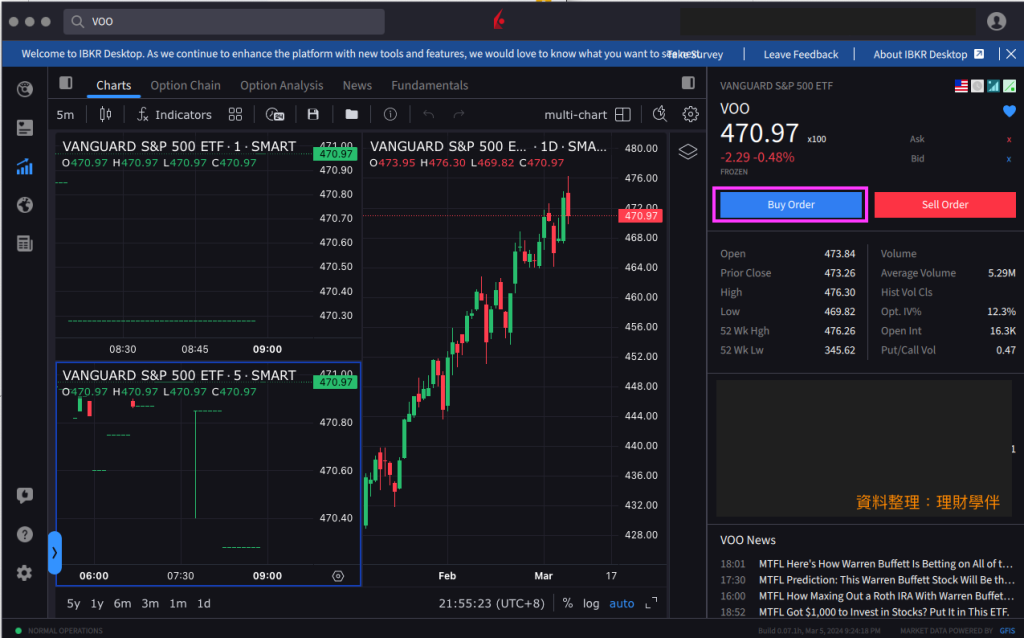Image resolution: width=1024 pixels, height=638 pixels.
Task: Expand the collapsed side panel blue arrow
Action: pos(54,552)
